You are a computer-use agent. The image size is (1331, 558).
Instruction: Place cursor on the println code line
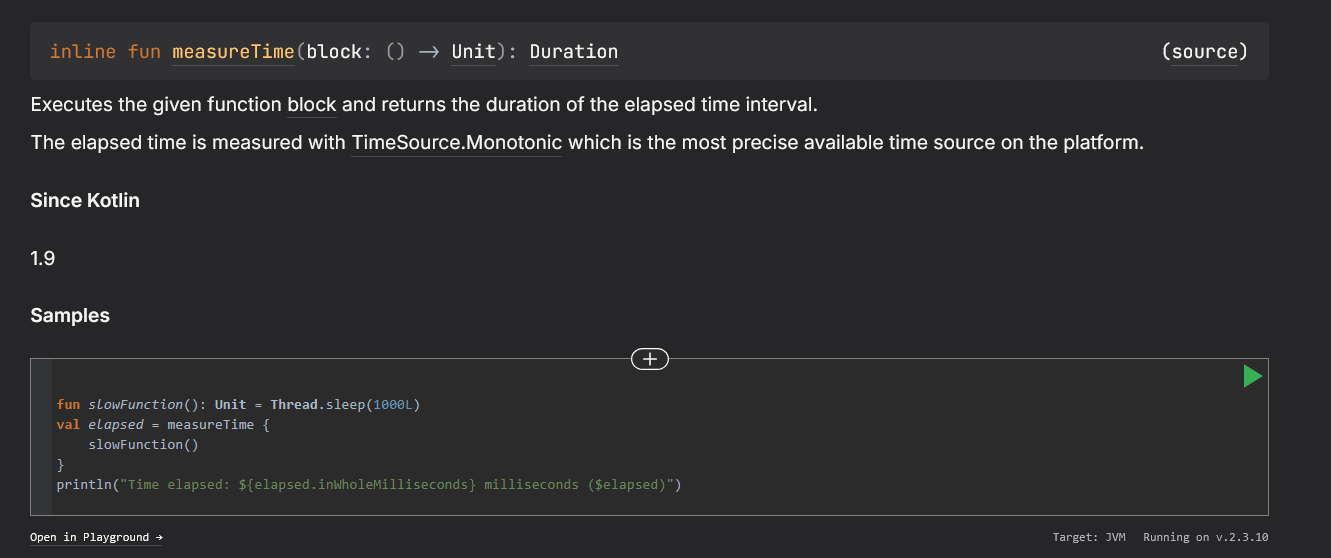click(x=368, y=484)
